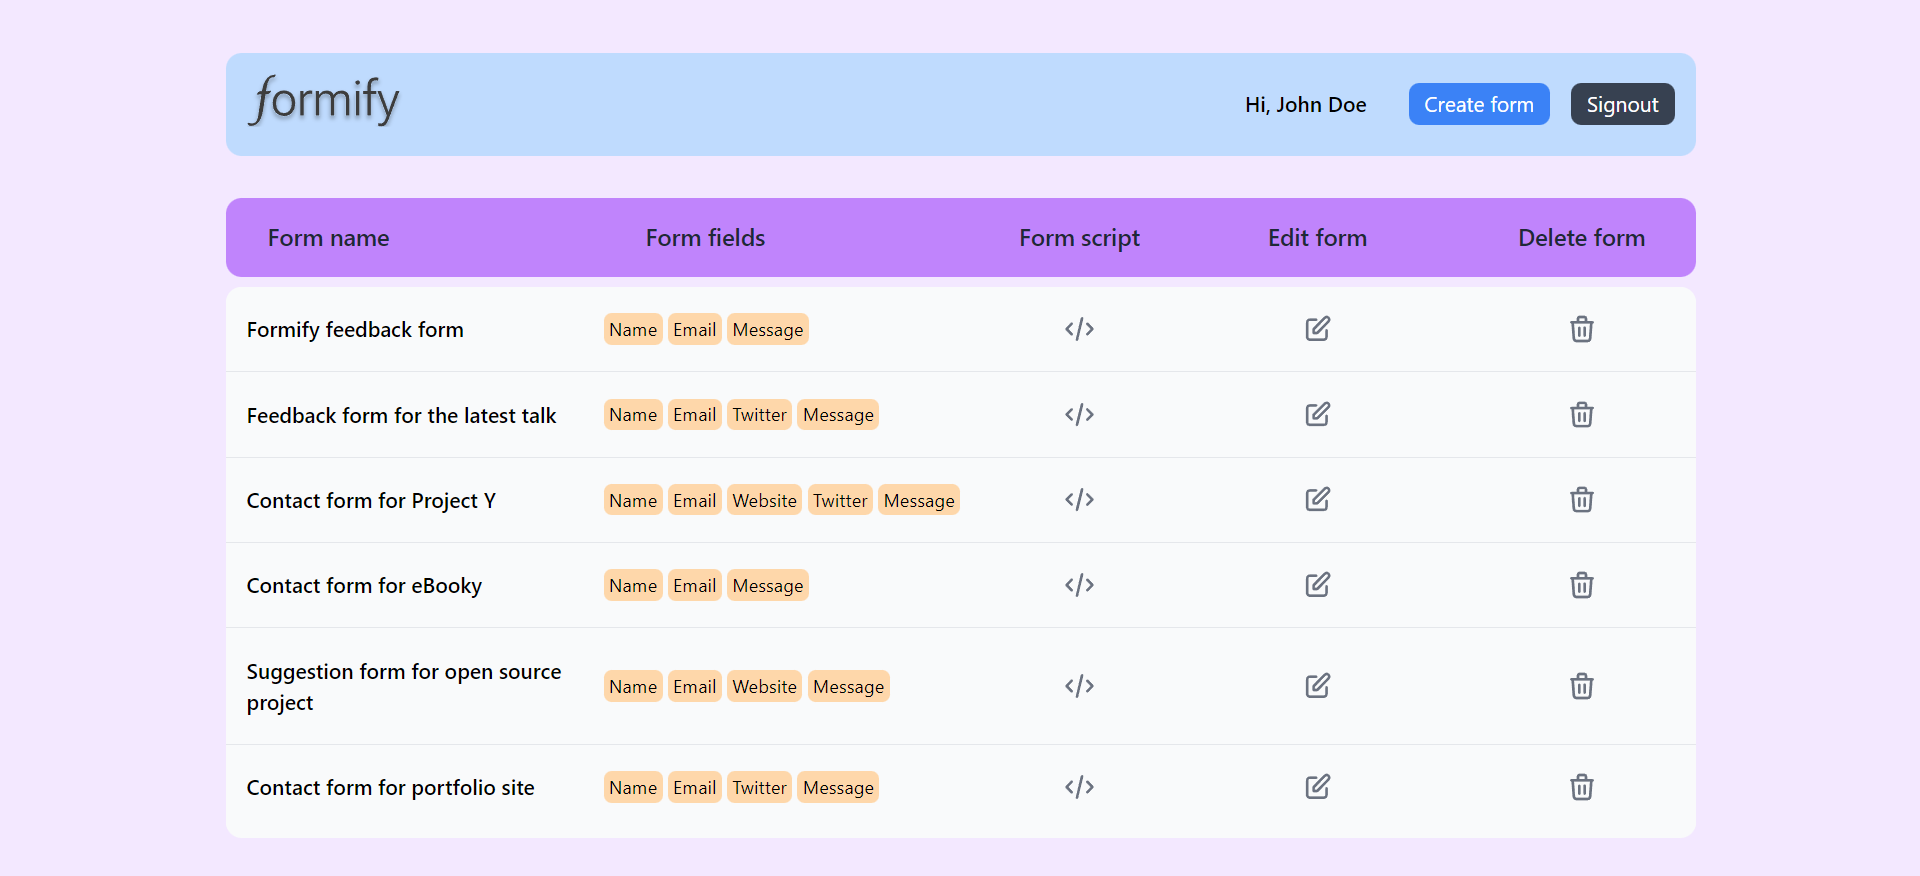
Task: Click Message tag in Project Y row
Action: [919, 500]
